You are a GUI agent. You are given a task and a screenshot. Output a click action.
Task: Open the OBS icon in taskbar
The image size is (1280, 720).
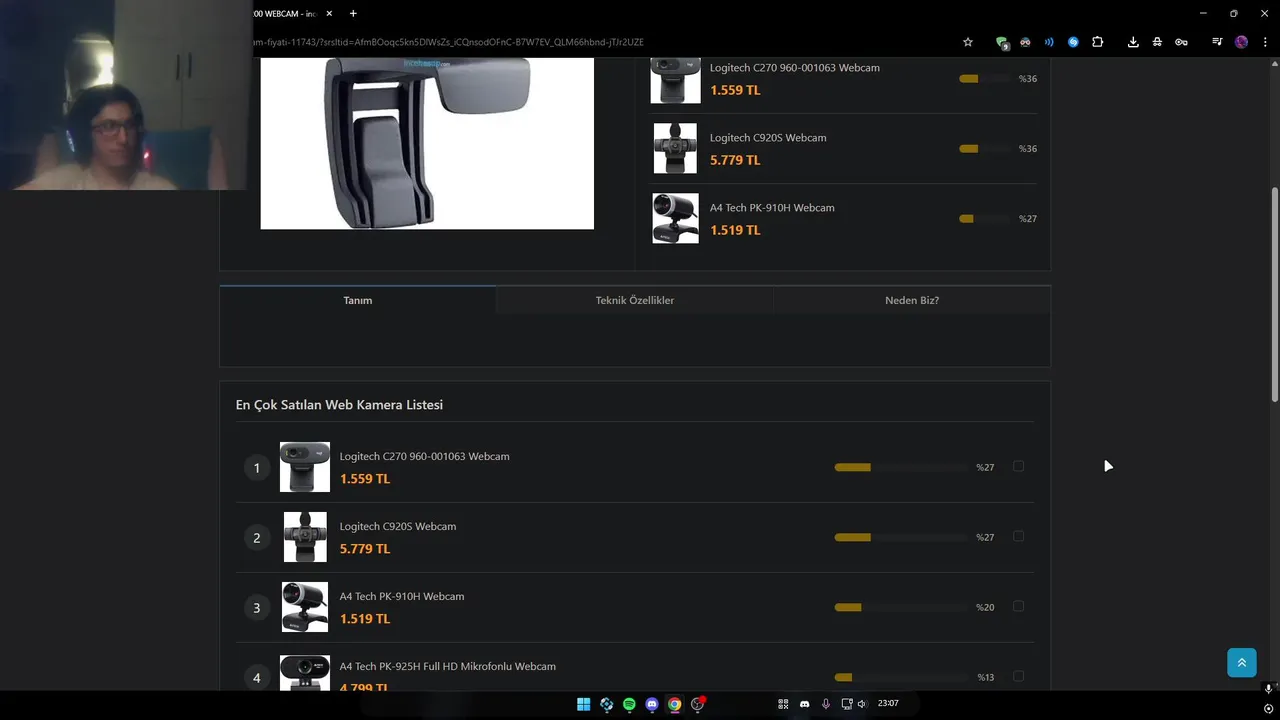pos(698,704)
